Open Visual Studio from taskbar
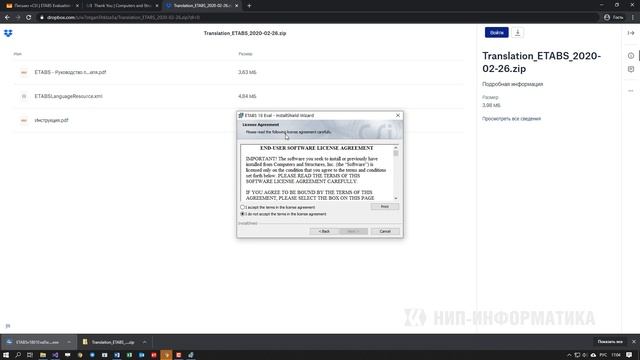 coord(55,355)
